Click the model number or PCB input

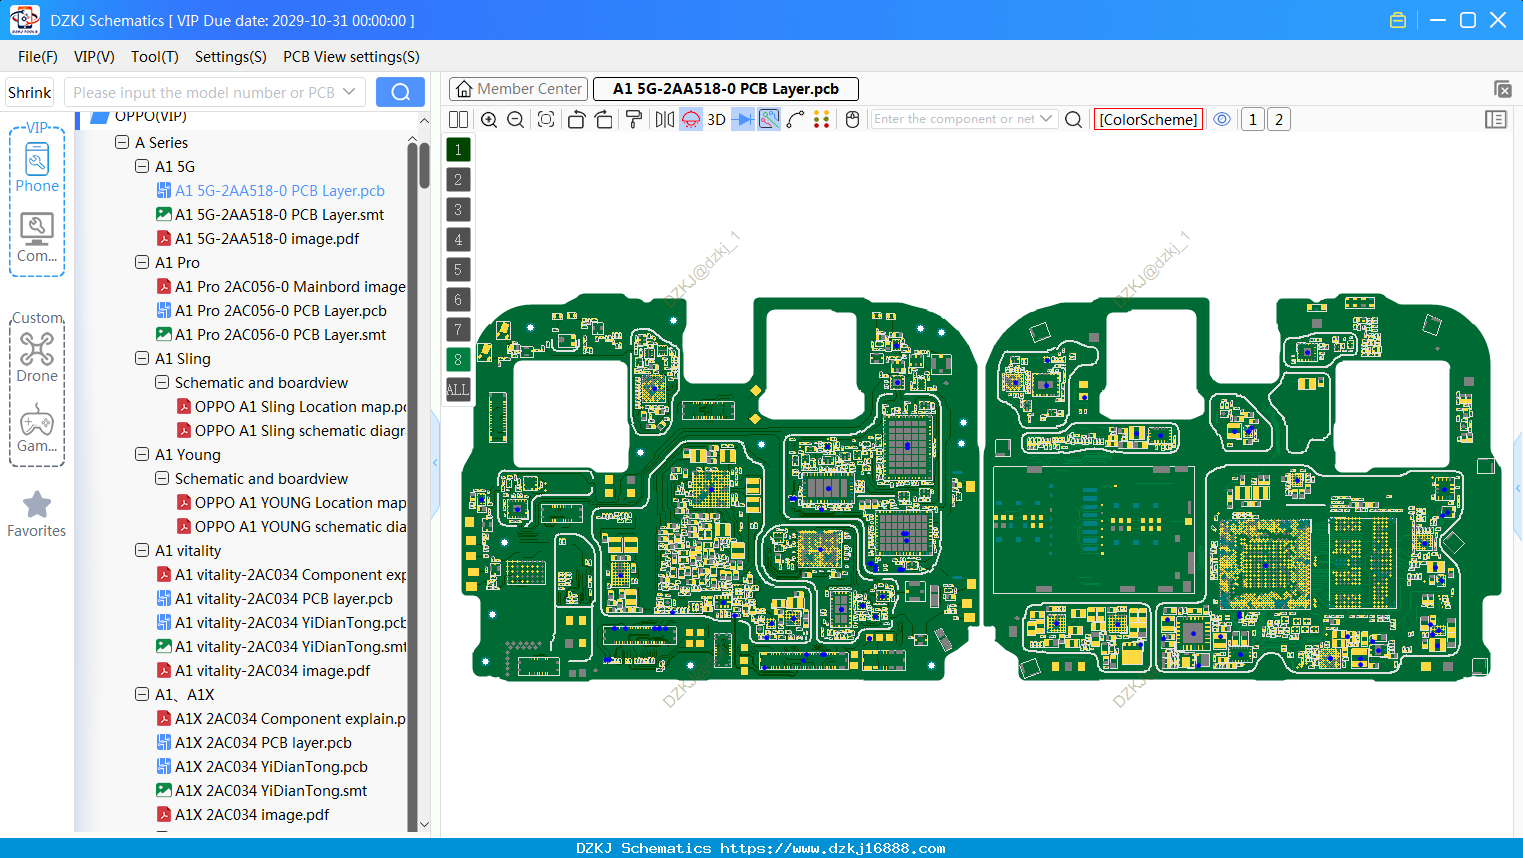coord(214,92)
